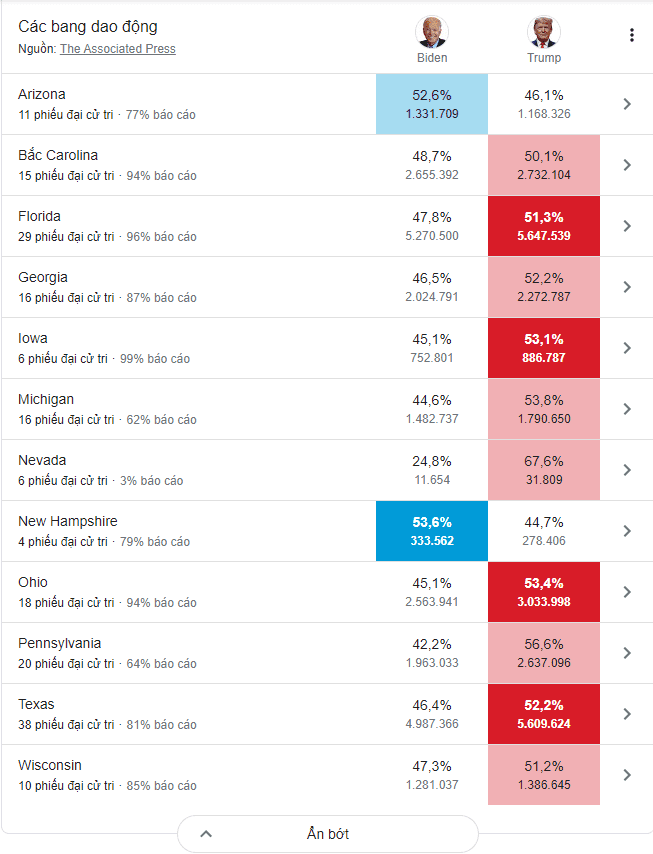Click Biden's dark blue New Hampshire cell
The height and width of the screenshot is (854, 653).
tap(432, 531)
